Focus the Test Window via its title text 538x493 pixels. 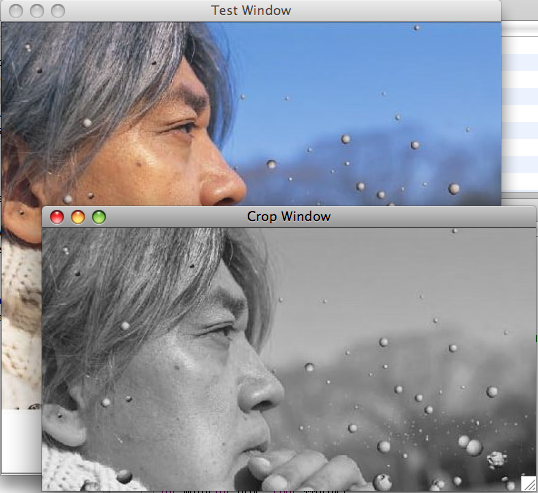[x=251, y=10]
